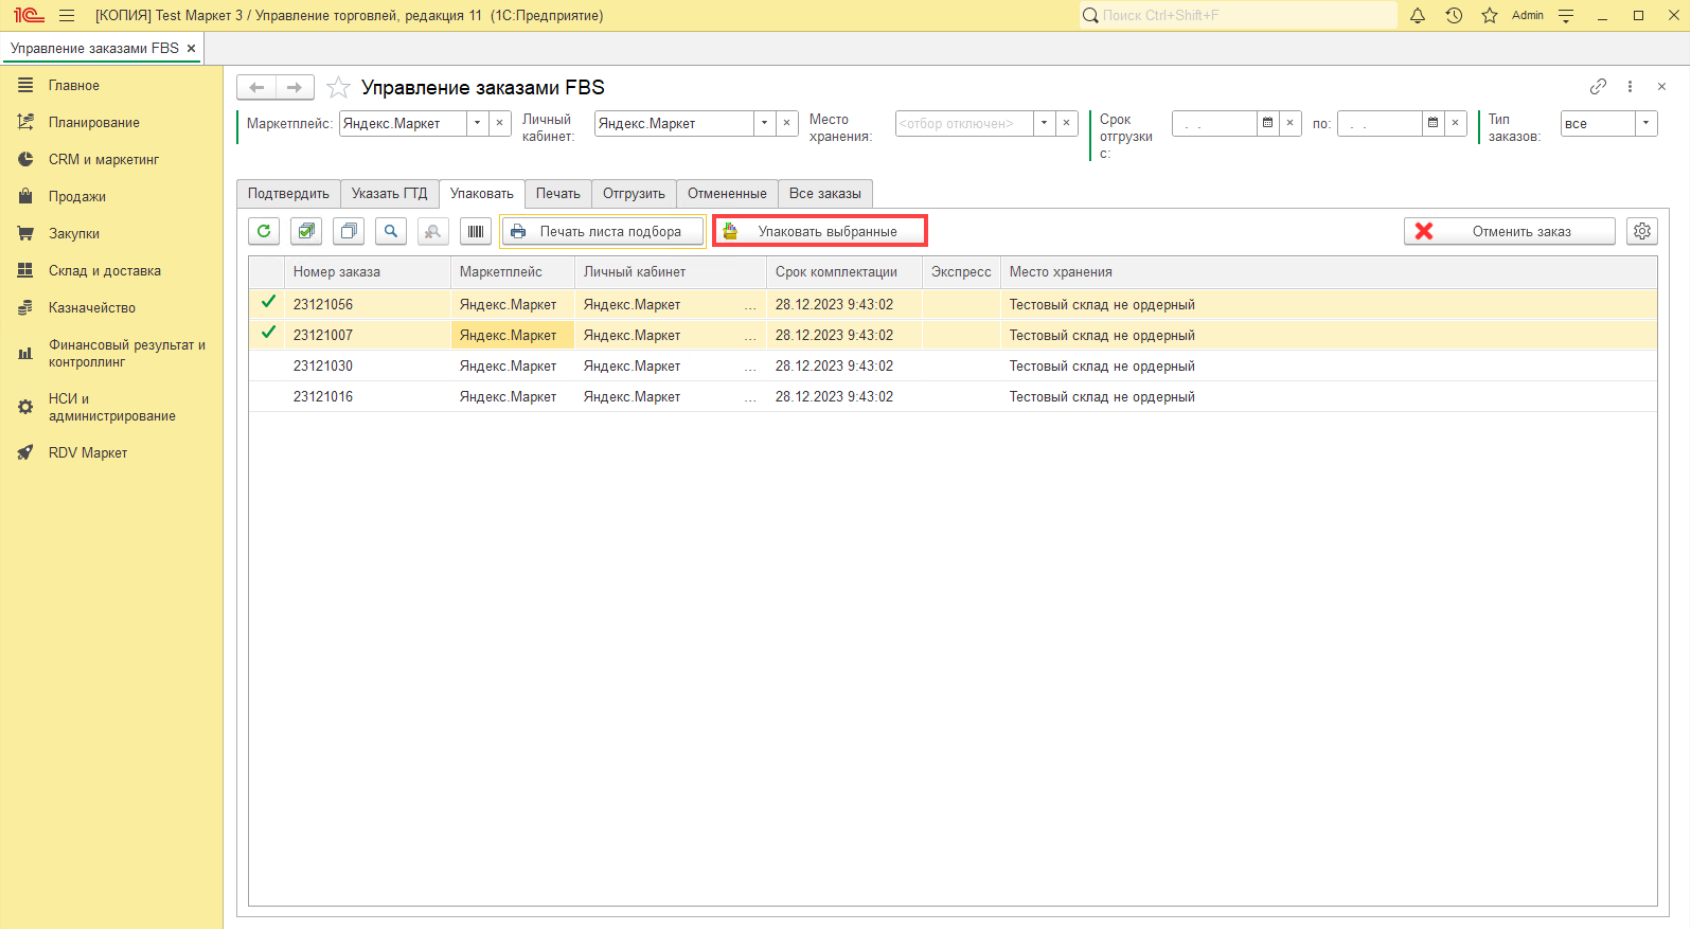Uncheck order 23121007 checkmark
Image resolution: width=1690 pixels, height=929 pixels.
tap(268, 333)
